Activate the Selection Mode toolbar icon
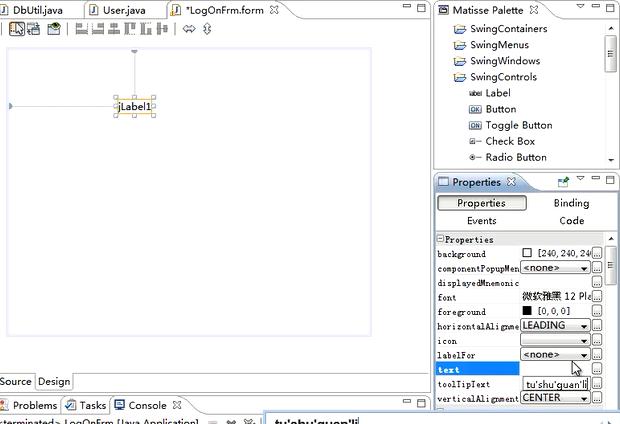This screenshot has width=620, height=424. (17, 29)
